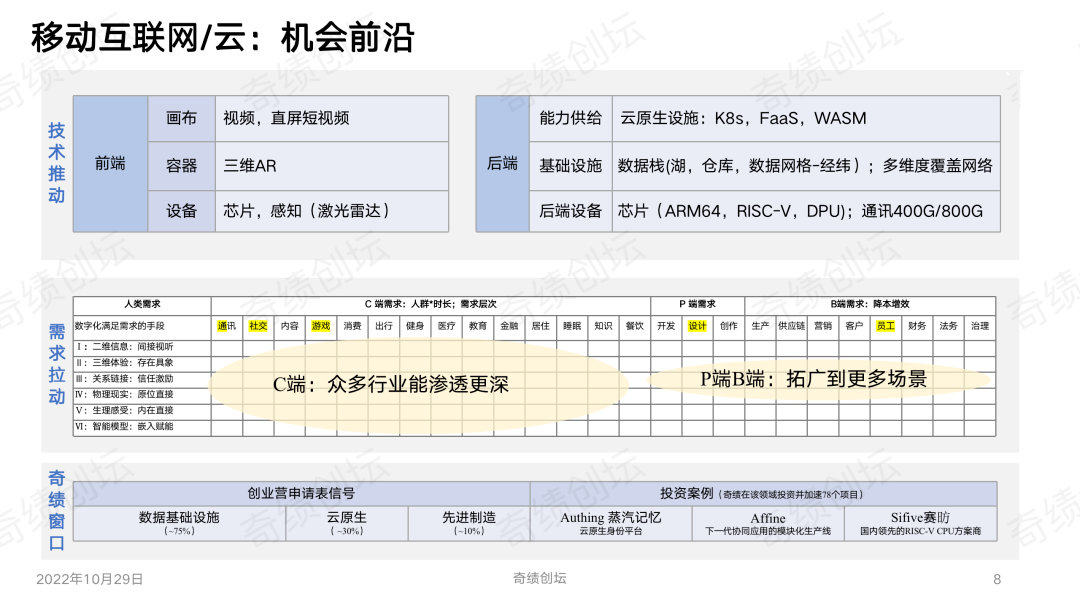Click the slide title 移动互联网/云：机会前沿
The height and width of the screenshot is (608, 1080).
[x=222, y=37]
